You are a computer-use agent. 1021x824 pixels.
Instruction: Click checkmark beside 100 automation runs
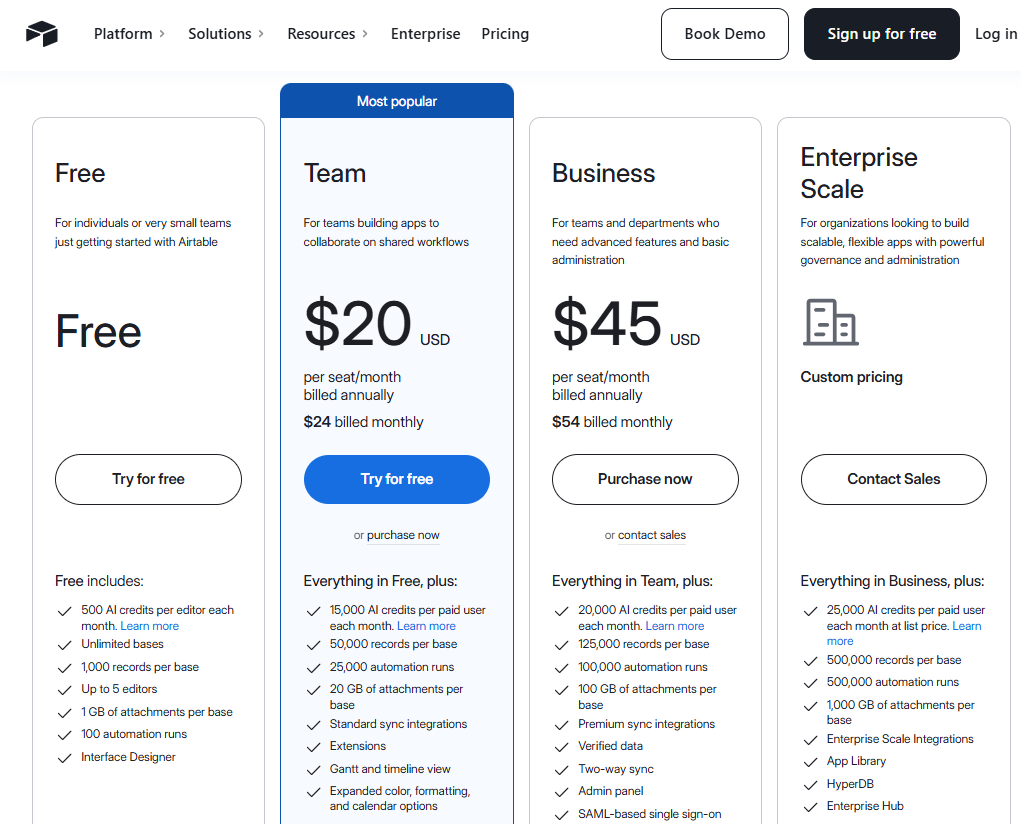click(64, 735)
